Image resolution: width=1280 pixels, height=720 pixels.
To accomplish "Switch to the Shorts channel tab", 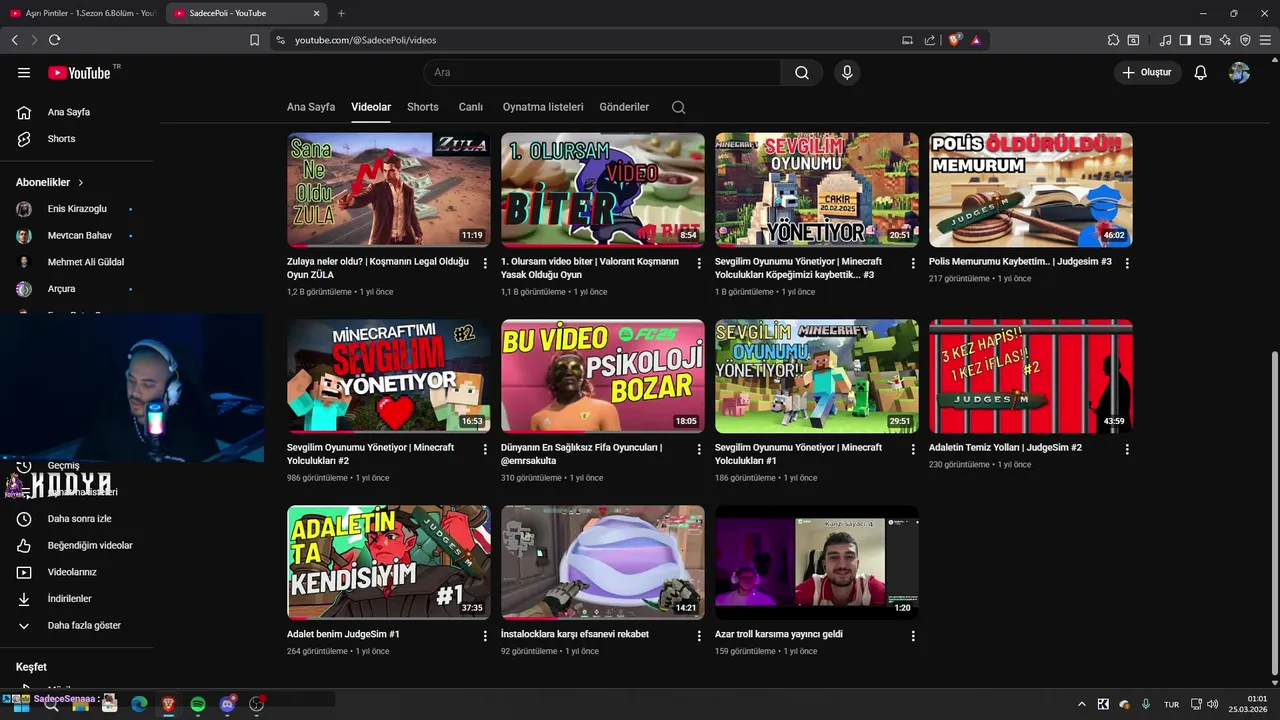I will tap(422, 107).
